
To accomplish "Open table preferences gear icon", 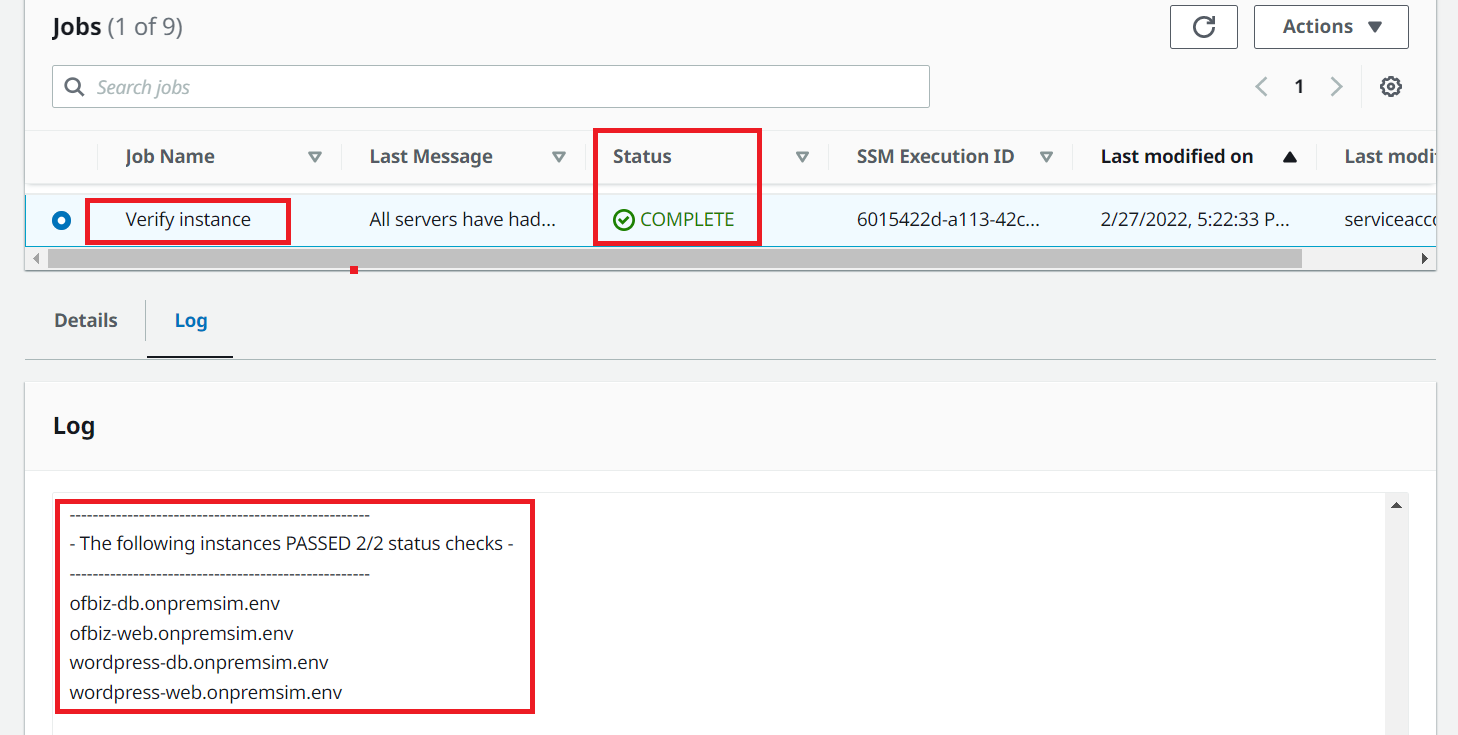I will (1390, 87).
